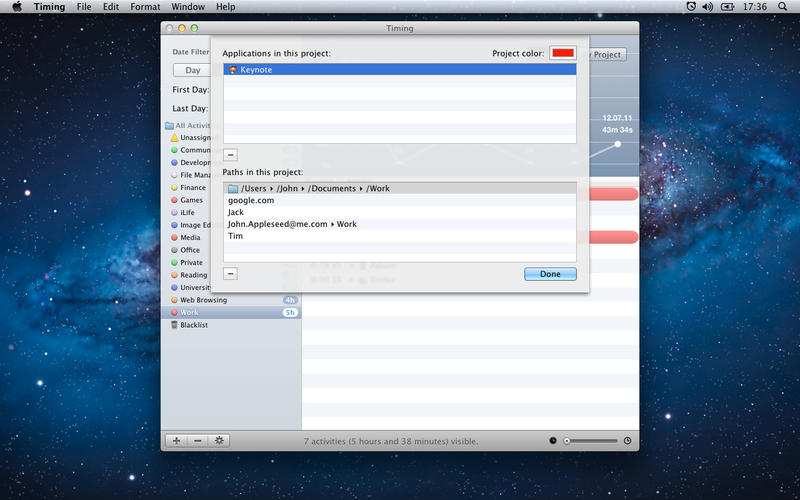
Task: Add a new project with plus button
Action: click(x=177, y=441)
